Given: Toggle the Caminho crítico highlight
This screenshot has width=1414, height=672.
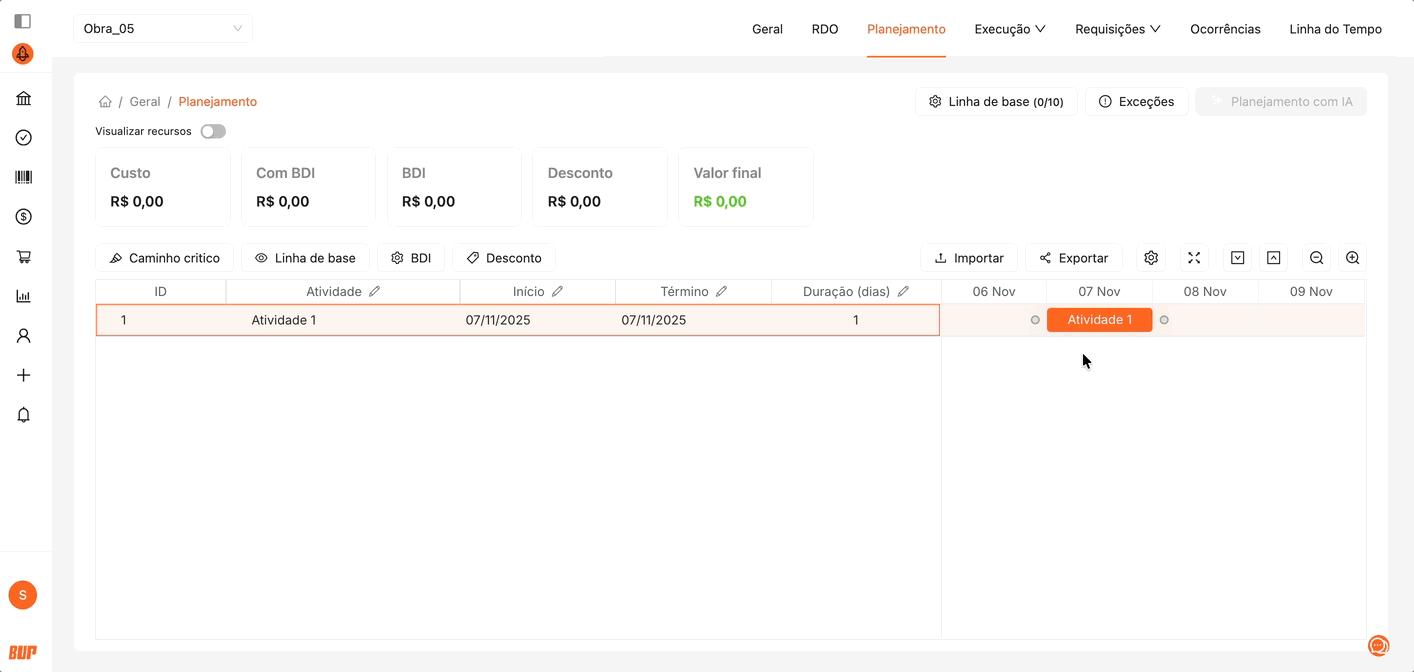Looking at the screenshot, I should click(164, 258).
